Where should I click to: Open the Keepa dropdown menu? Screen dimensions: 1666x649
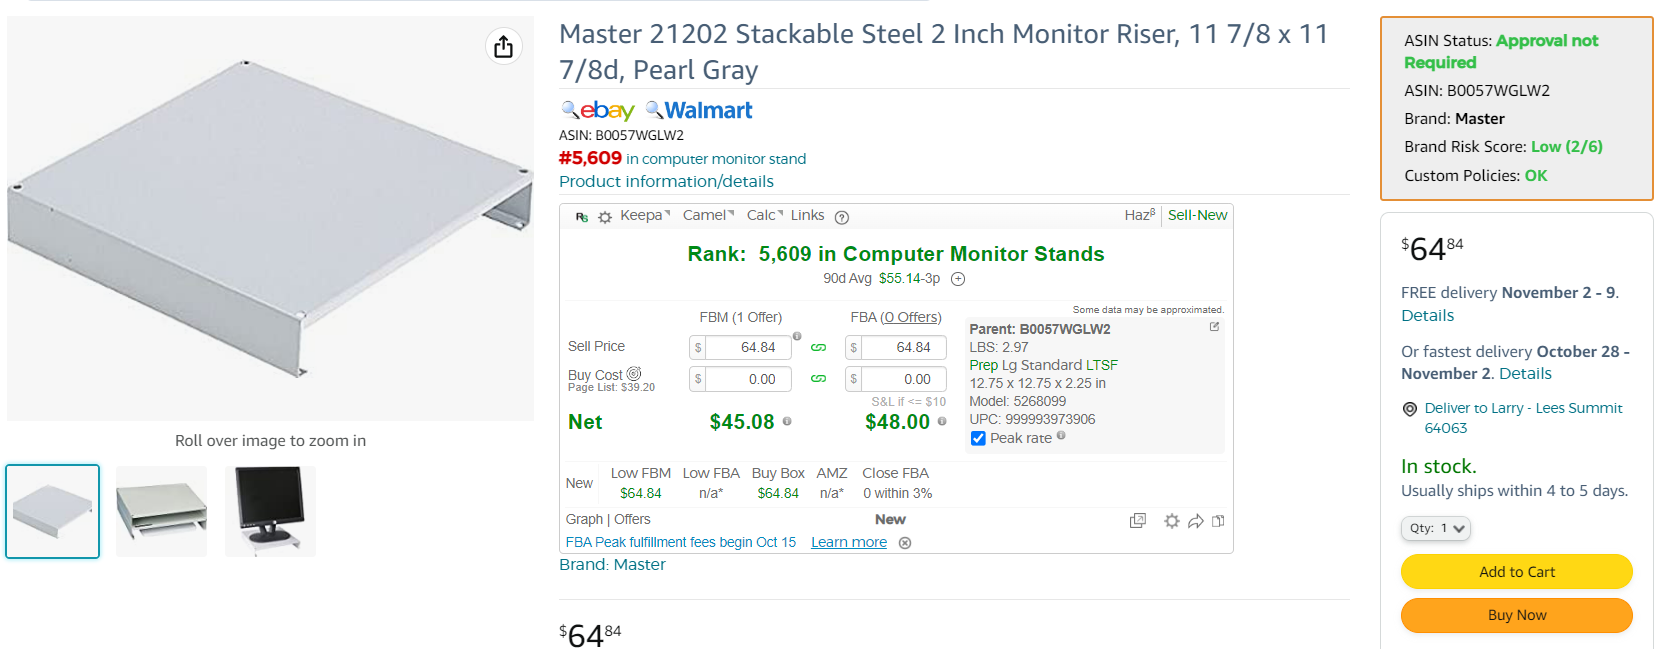[645, 215]
